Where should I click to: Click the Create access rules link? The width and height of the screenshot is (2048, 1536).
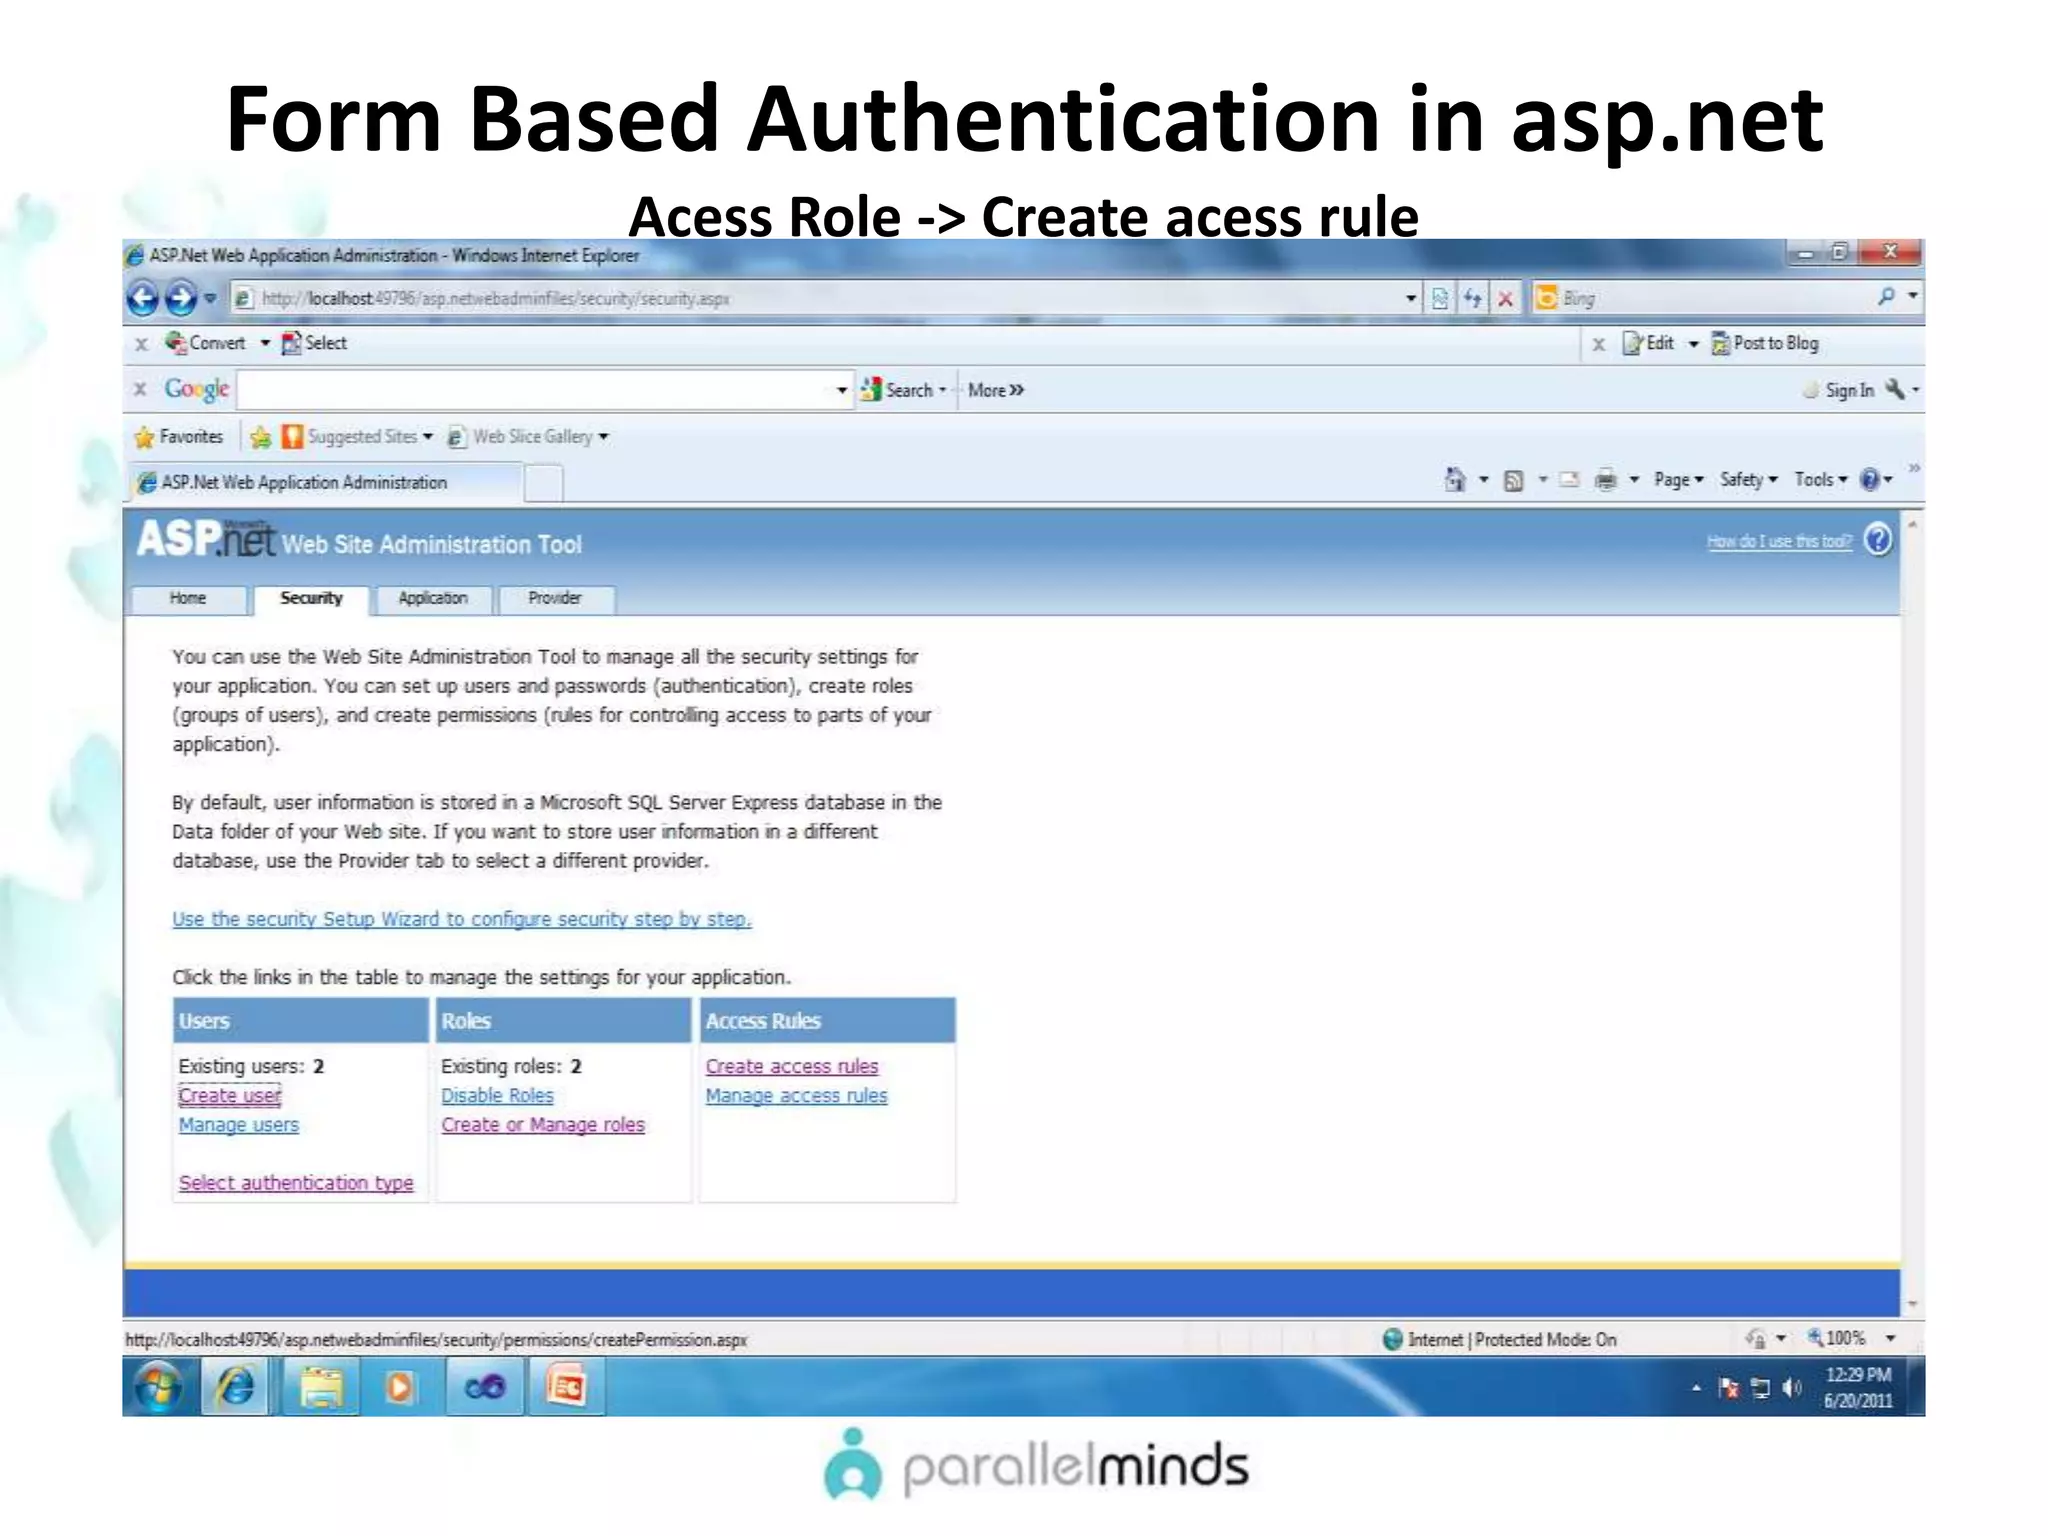791,1067
